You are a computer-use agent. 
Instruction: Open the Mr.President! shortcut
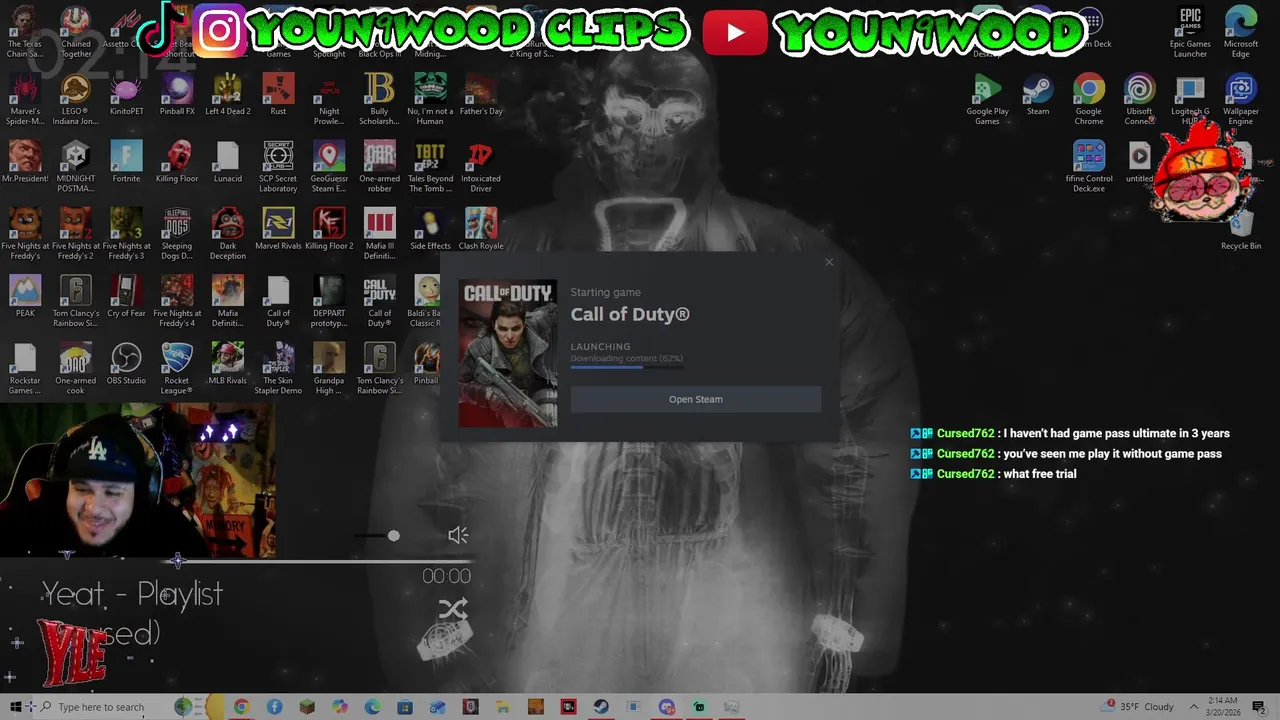click(x=25, y=162)
